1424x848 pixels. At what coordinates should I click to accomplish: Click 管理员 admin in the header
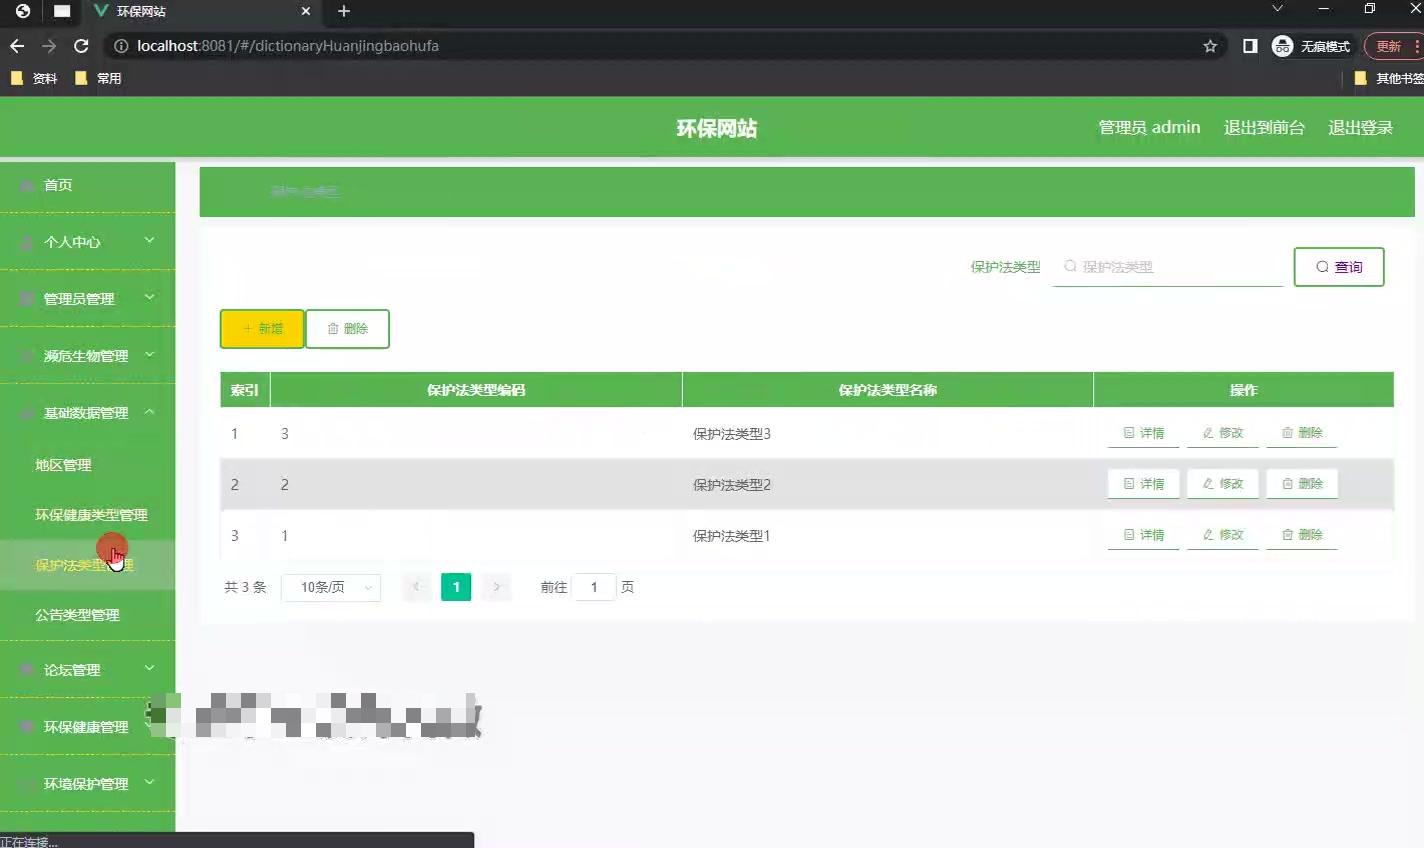point(1149,128)
